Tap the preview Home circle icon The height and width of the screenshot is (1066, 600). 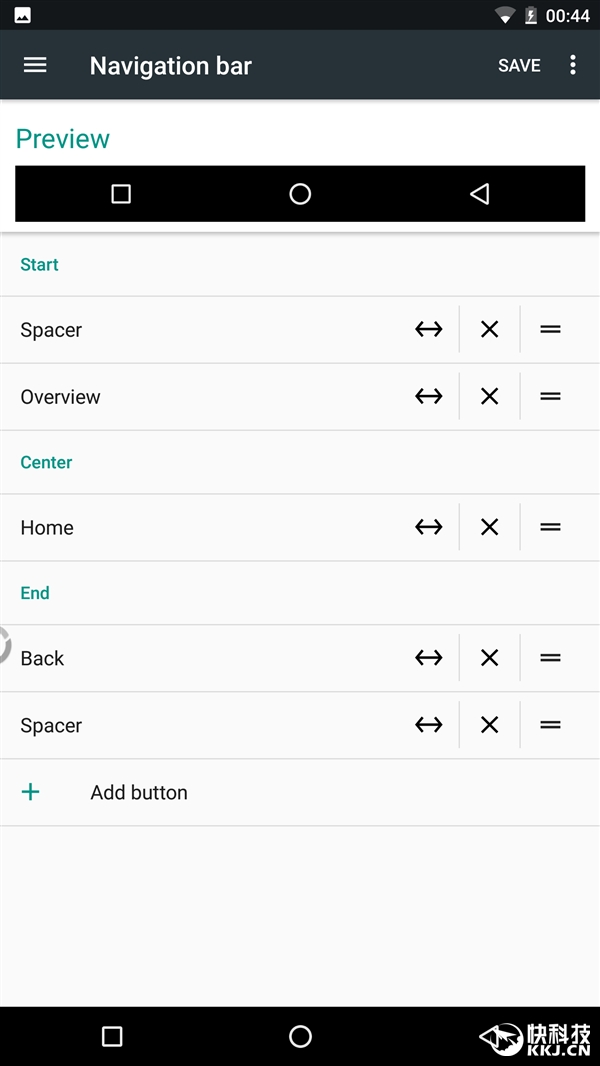(x=300, y=194)
